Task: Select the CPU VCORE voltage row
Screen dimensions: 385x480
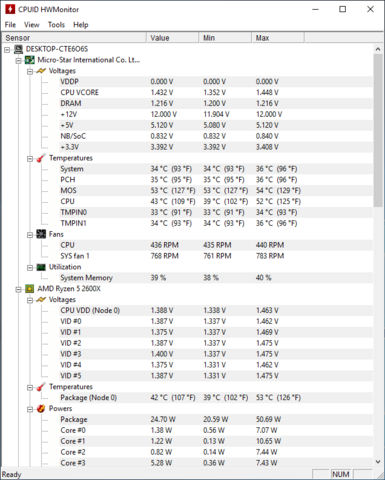Action: pyautogui.click(x=216, y=92)
